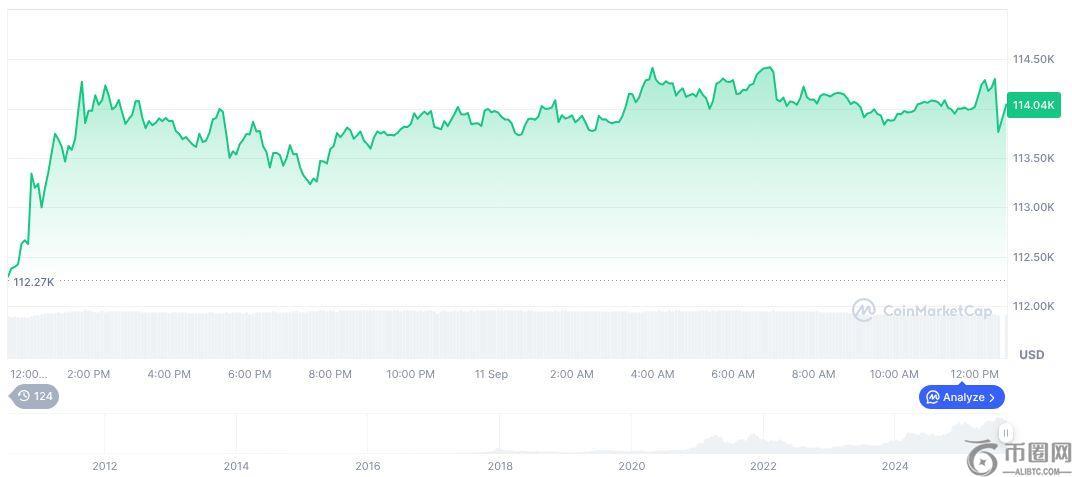Click the 112.00K price axis label

pyautogui.click(x=1034, y=306)
